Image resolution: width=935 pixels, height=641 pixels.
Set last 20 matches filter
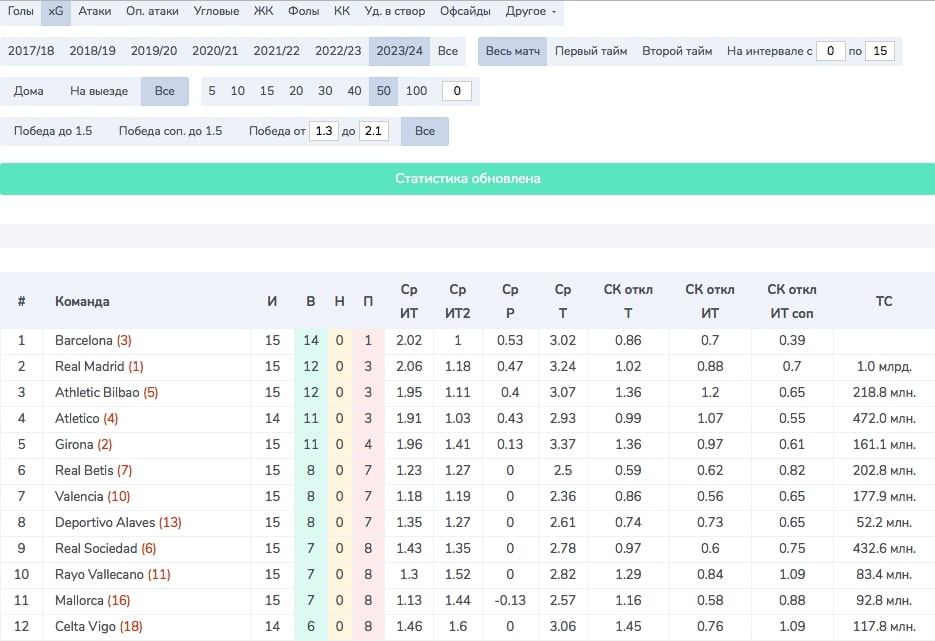(x=296, y=91)
